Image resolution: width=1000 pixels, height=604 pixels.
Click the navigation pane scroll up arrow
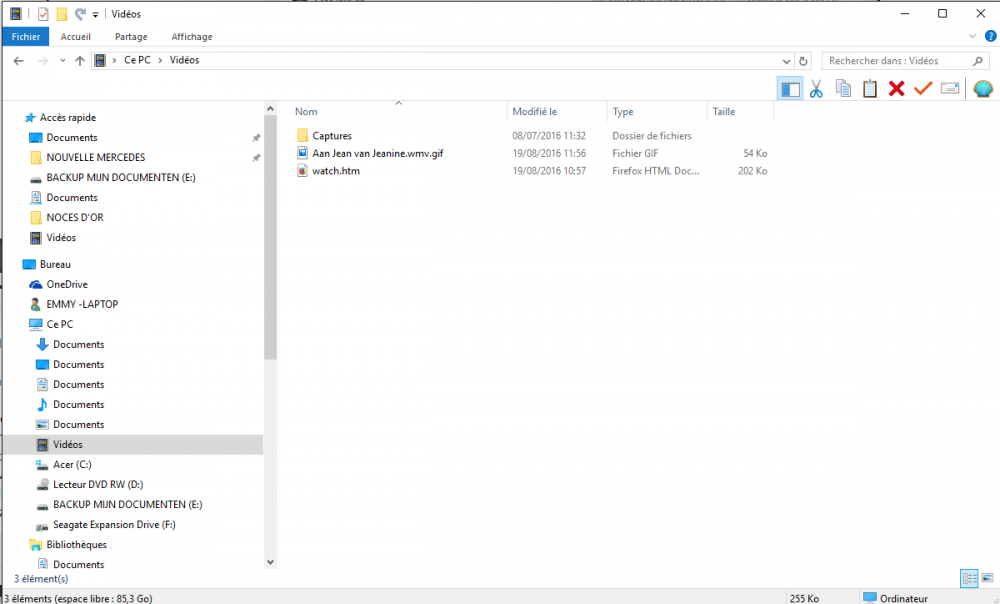click(270, 109)
